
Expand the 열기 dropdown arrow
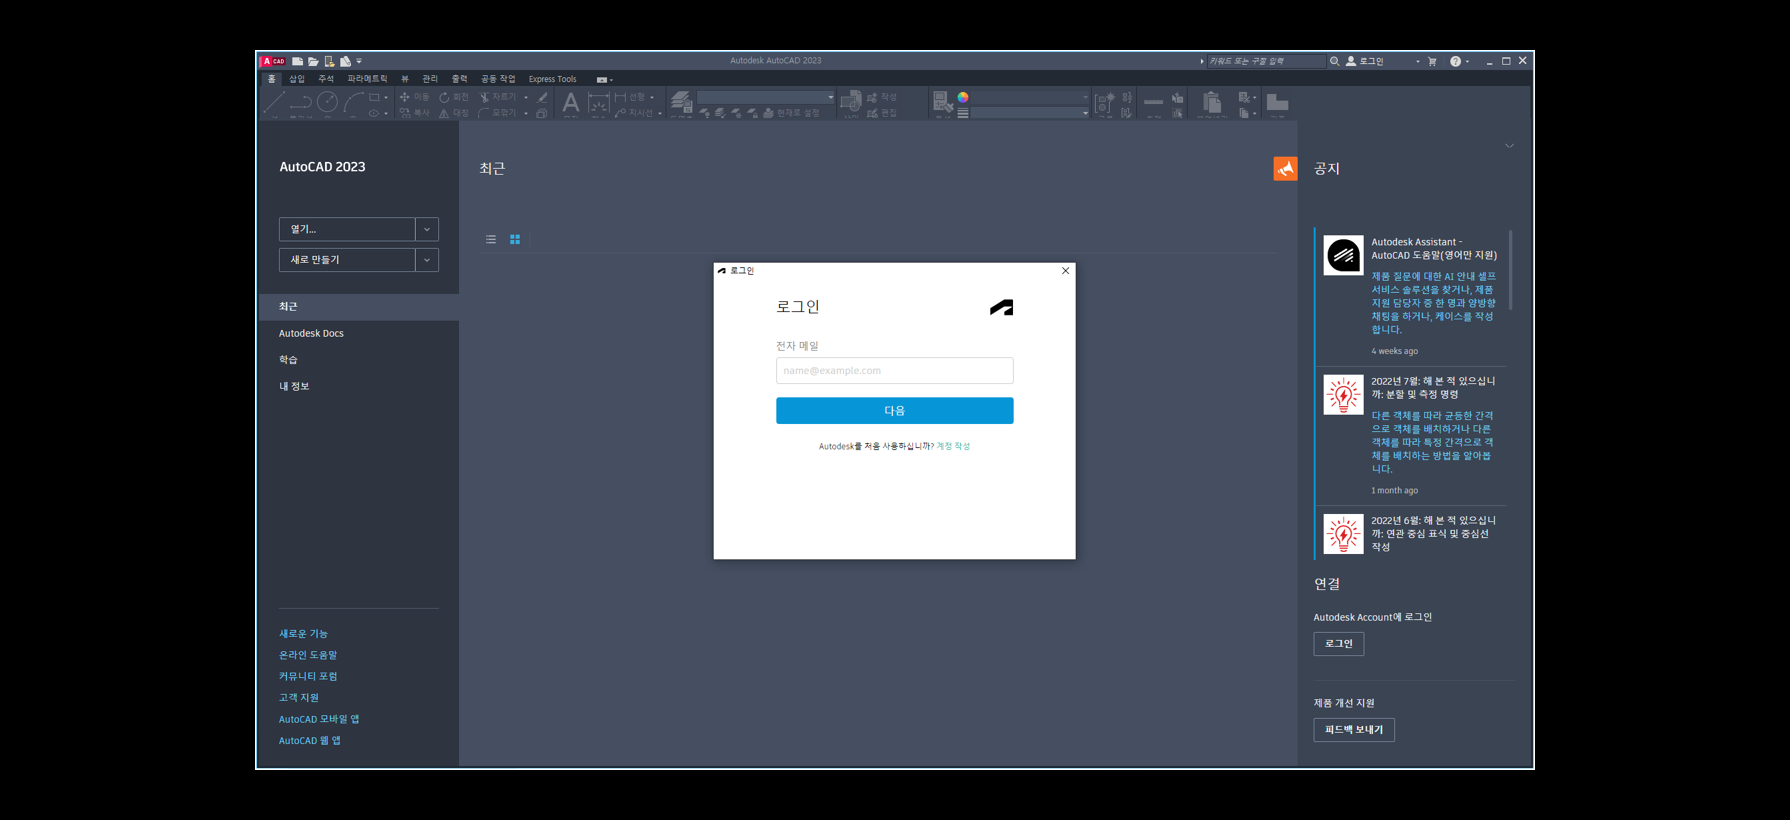[x=427, y=229]
